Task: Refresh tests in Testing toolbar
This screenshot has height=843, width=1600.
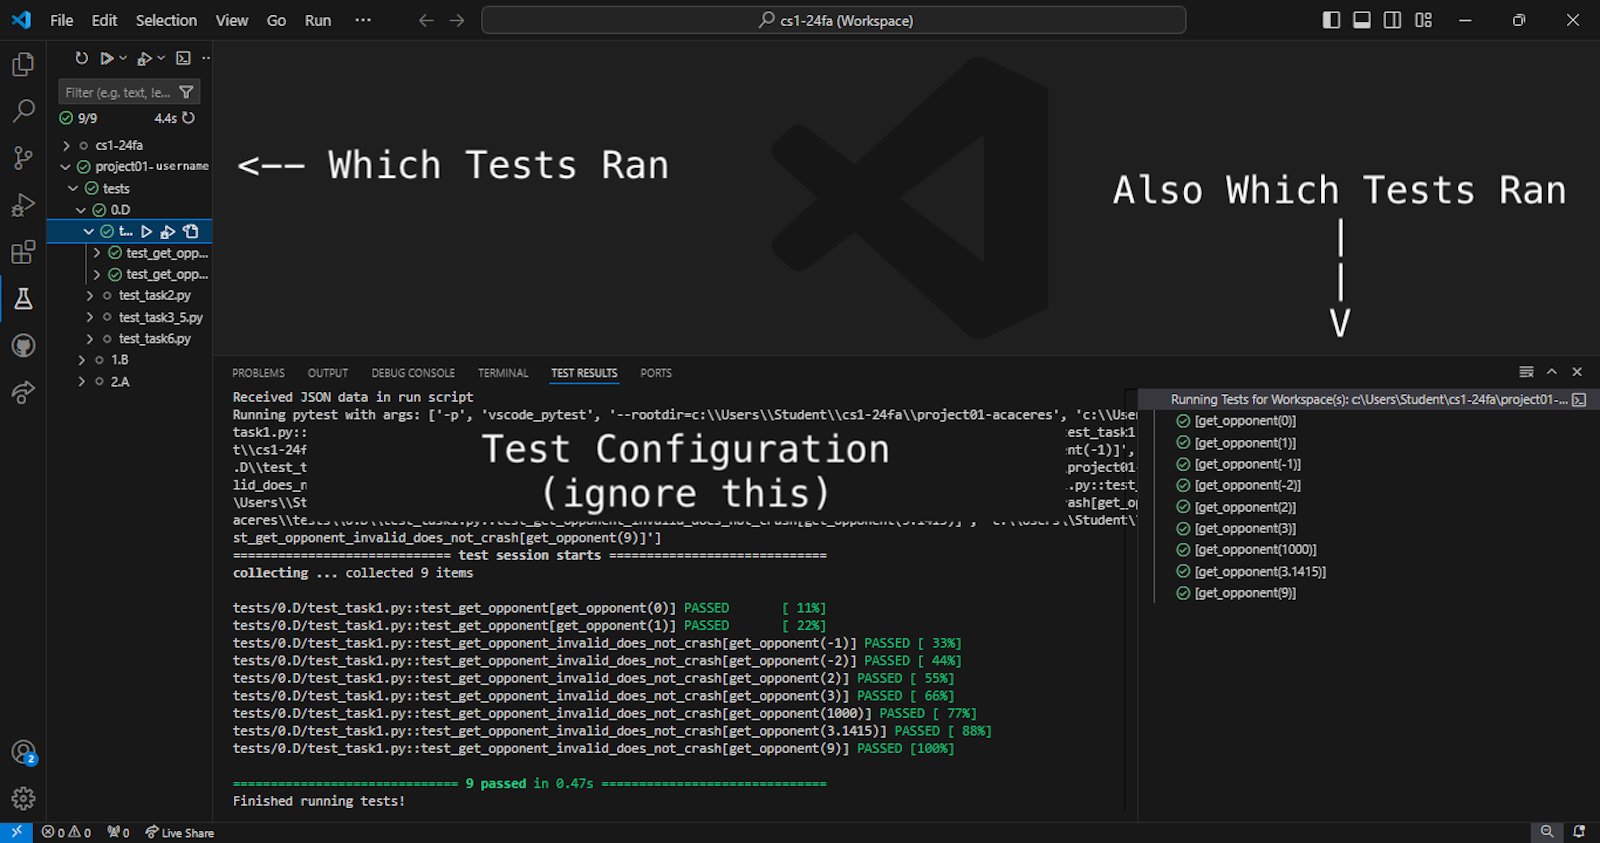Action: click(x=82, y=59)
